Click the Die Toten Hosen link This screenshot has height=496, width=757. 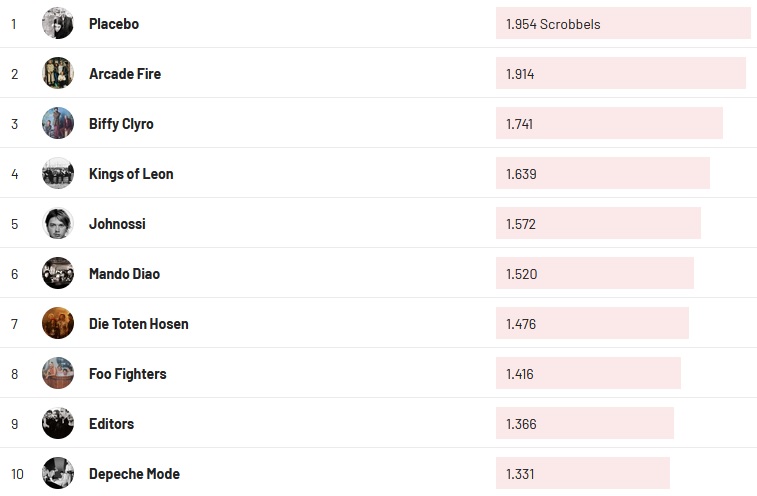pyautogui.click(x=138, y=323)
